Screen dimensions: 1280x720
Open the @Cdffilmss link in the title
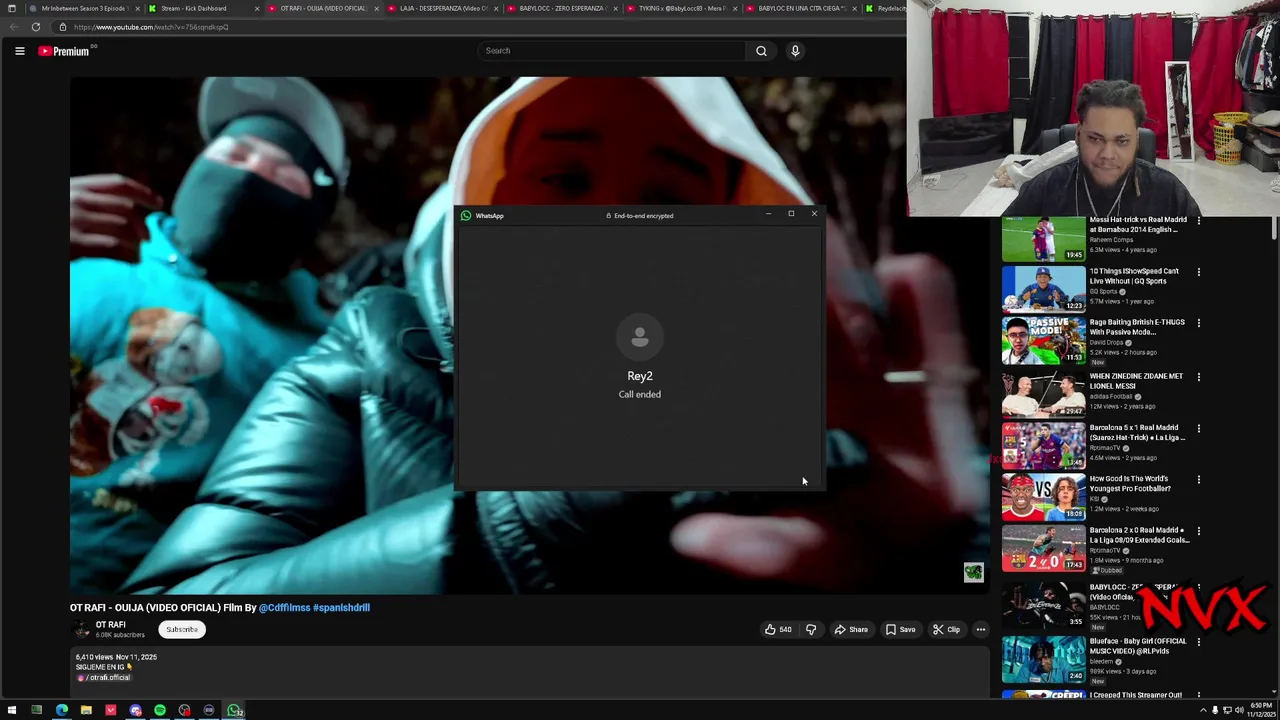click(284, 608)
